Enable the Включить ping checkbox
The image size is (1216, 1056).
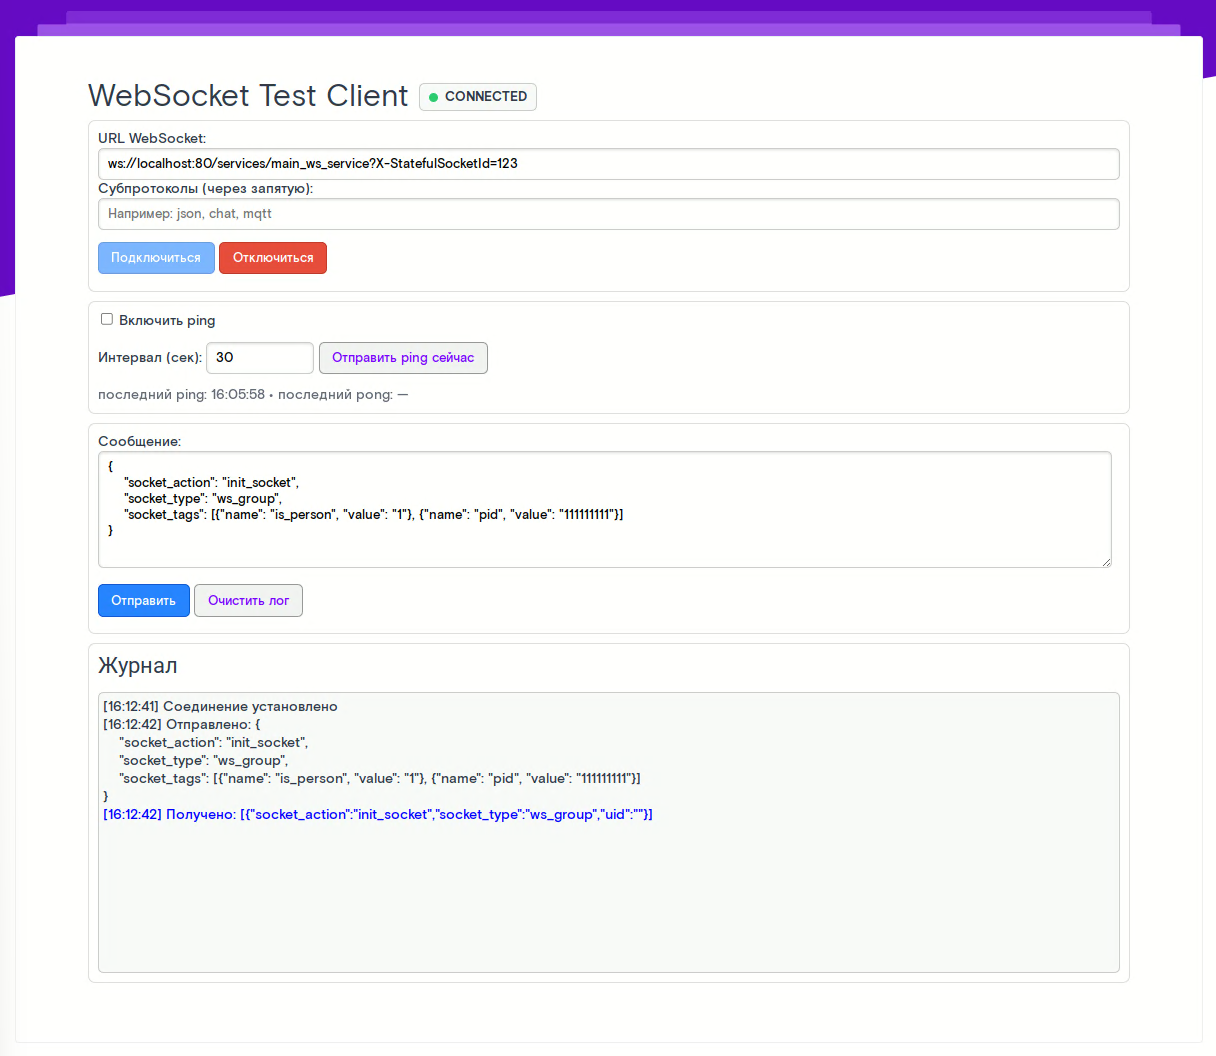coord(107,319)
